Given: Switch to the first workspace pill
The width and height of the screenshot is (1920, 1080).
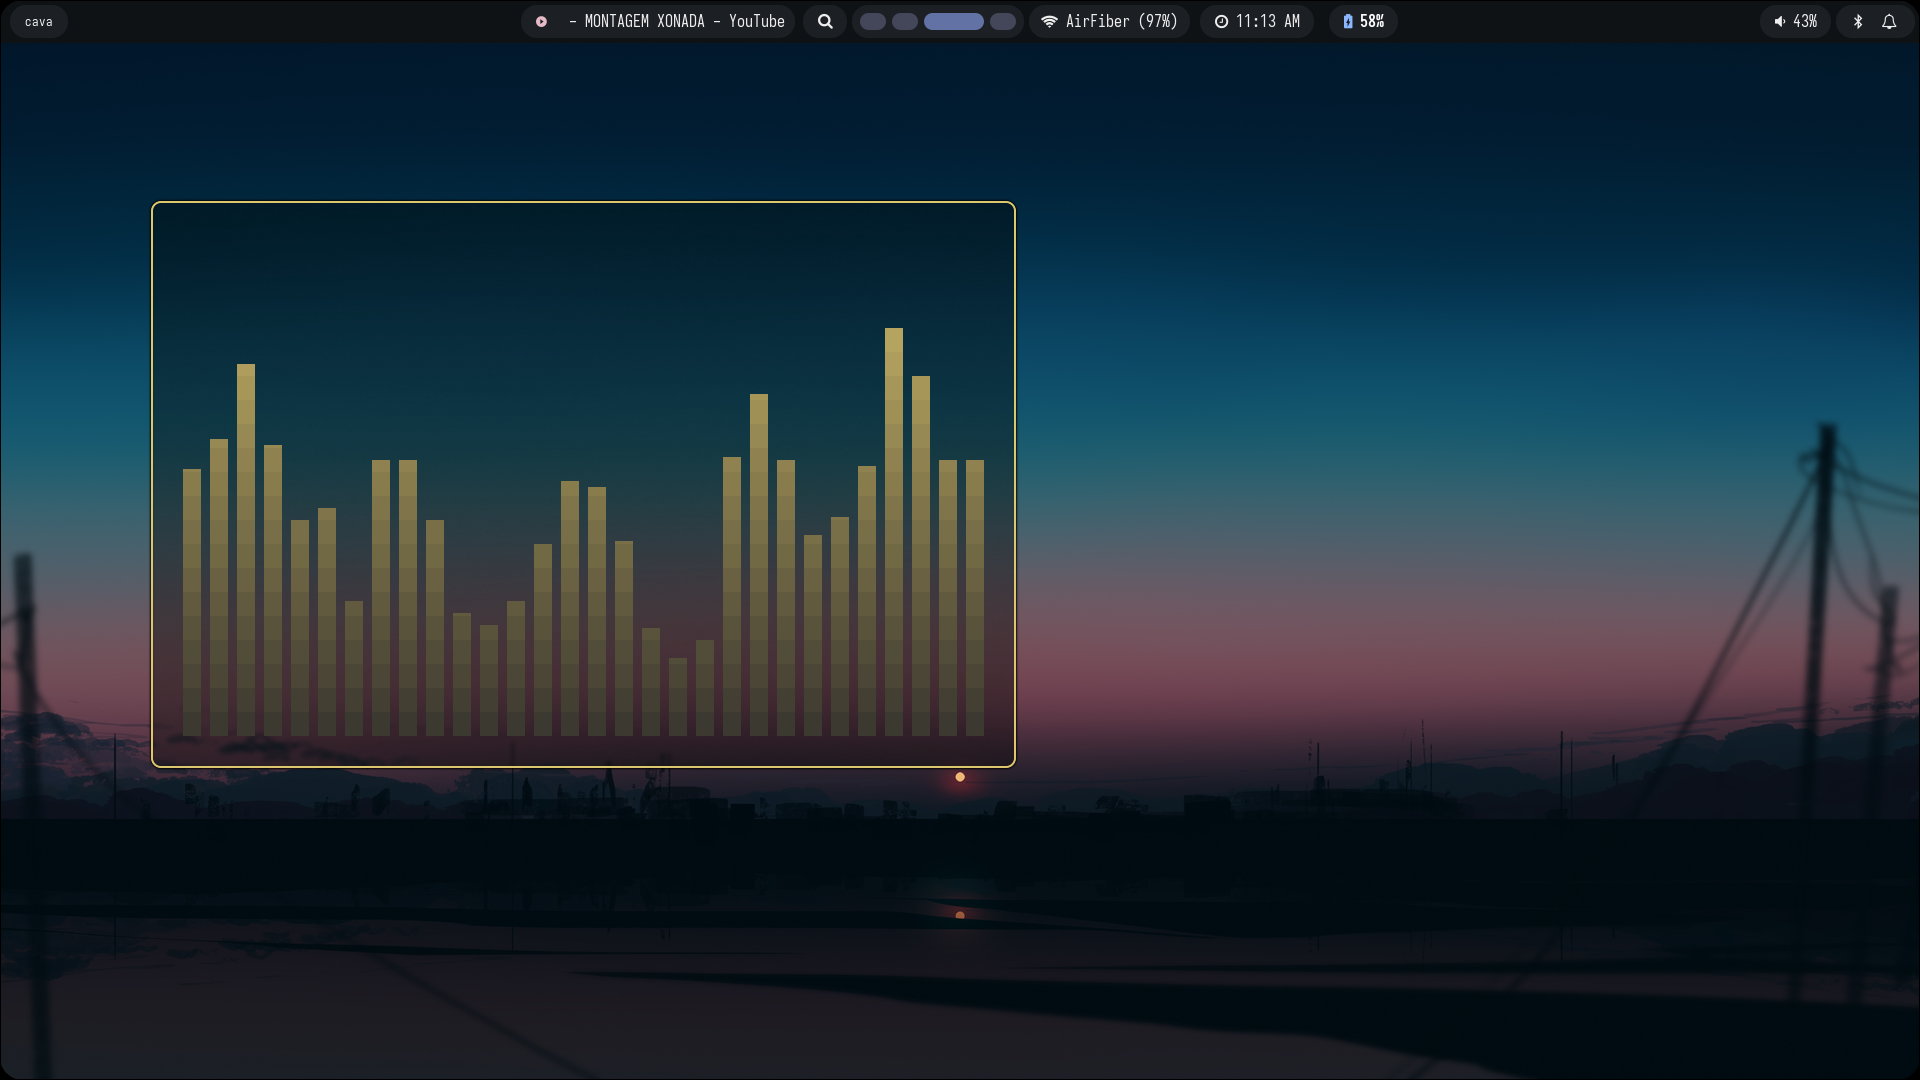Looking at the screenshot, I should 872,21.
